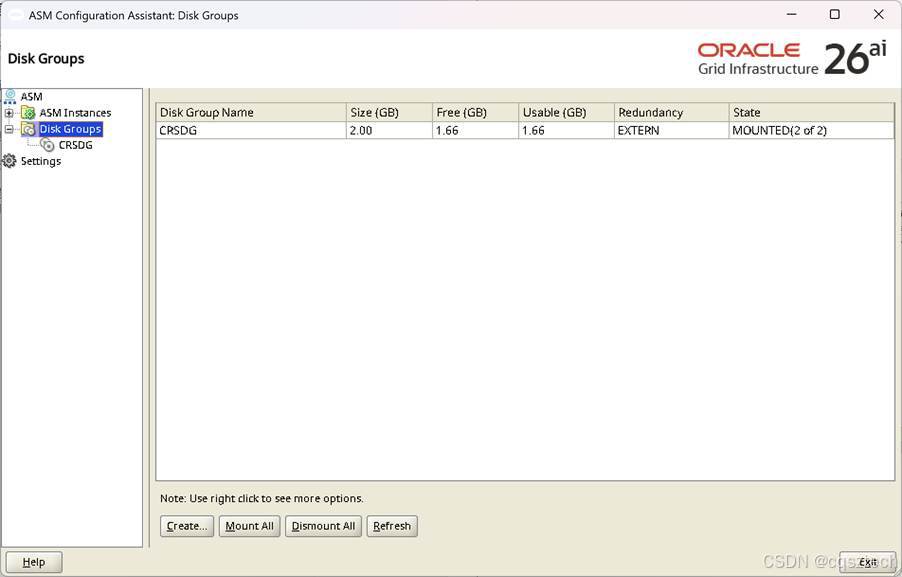Collapse the Disk Groups tree node
This screenshot has height=577, width=902.
(9, 129)
